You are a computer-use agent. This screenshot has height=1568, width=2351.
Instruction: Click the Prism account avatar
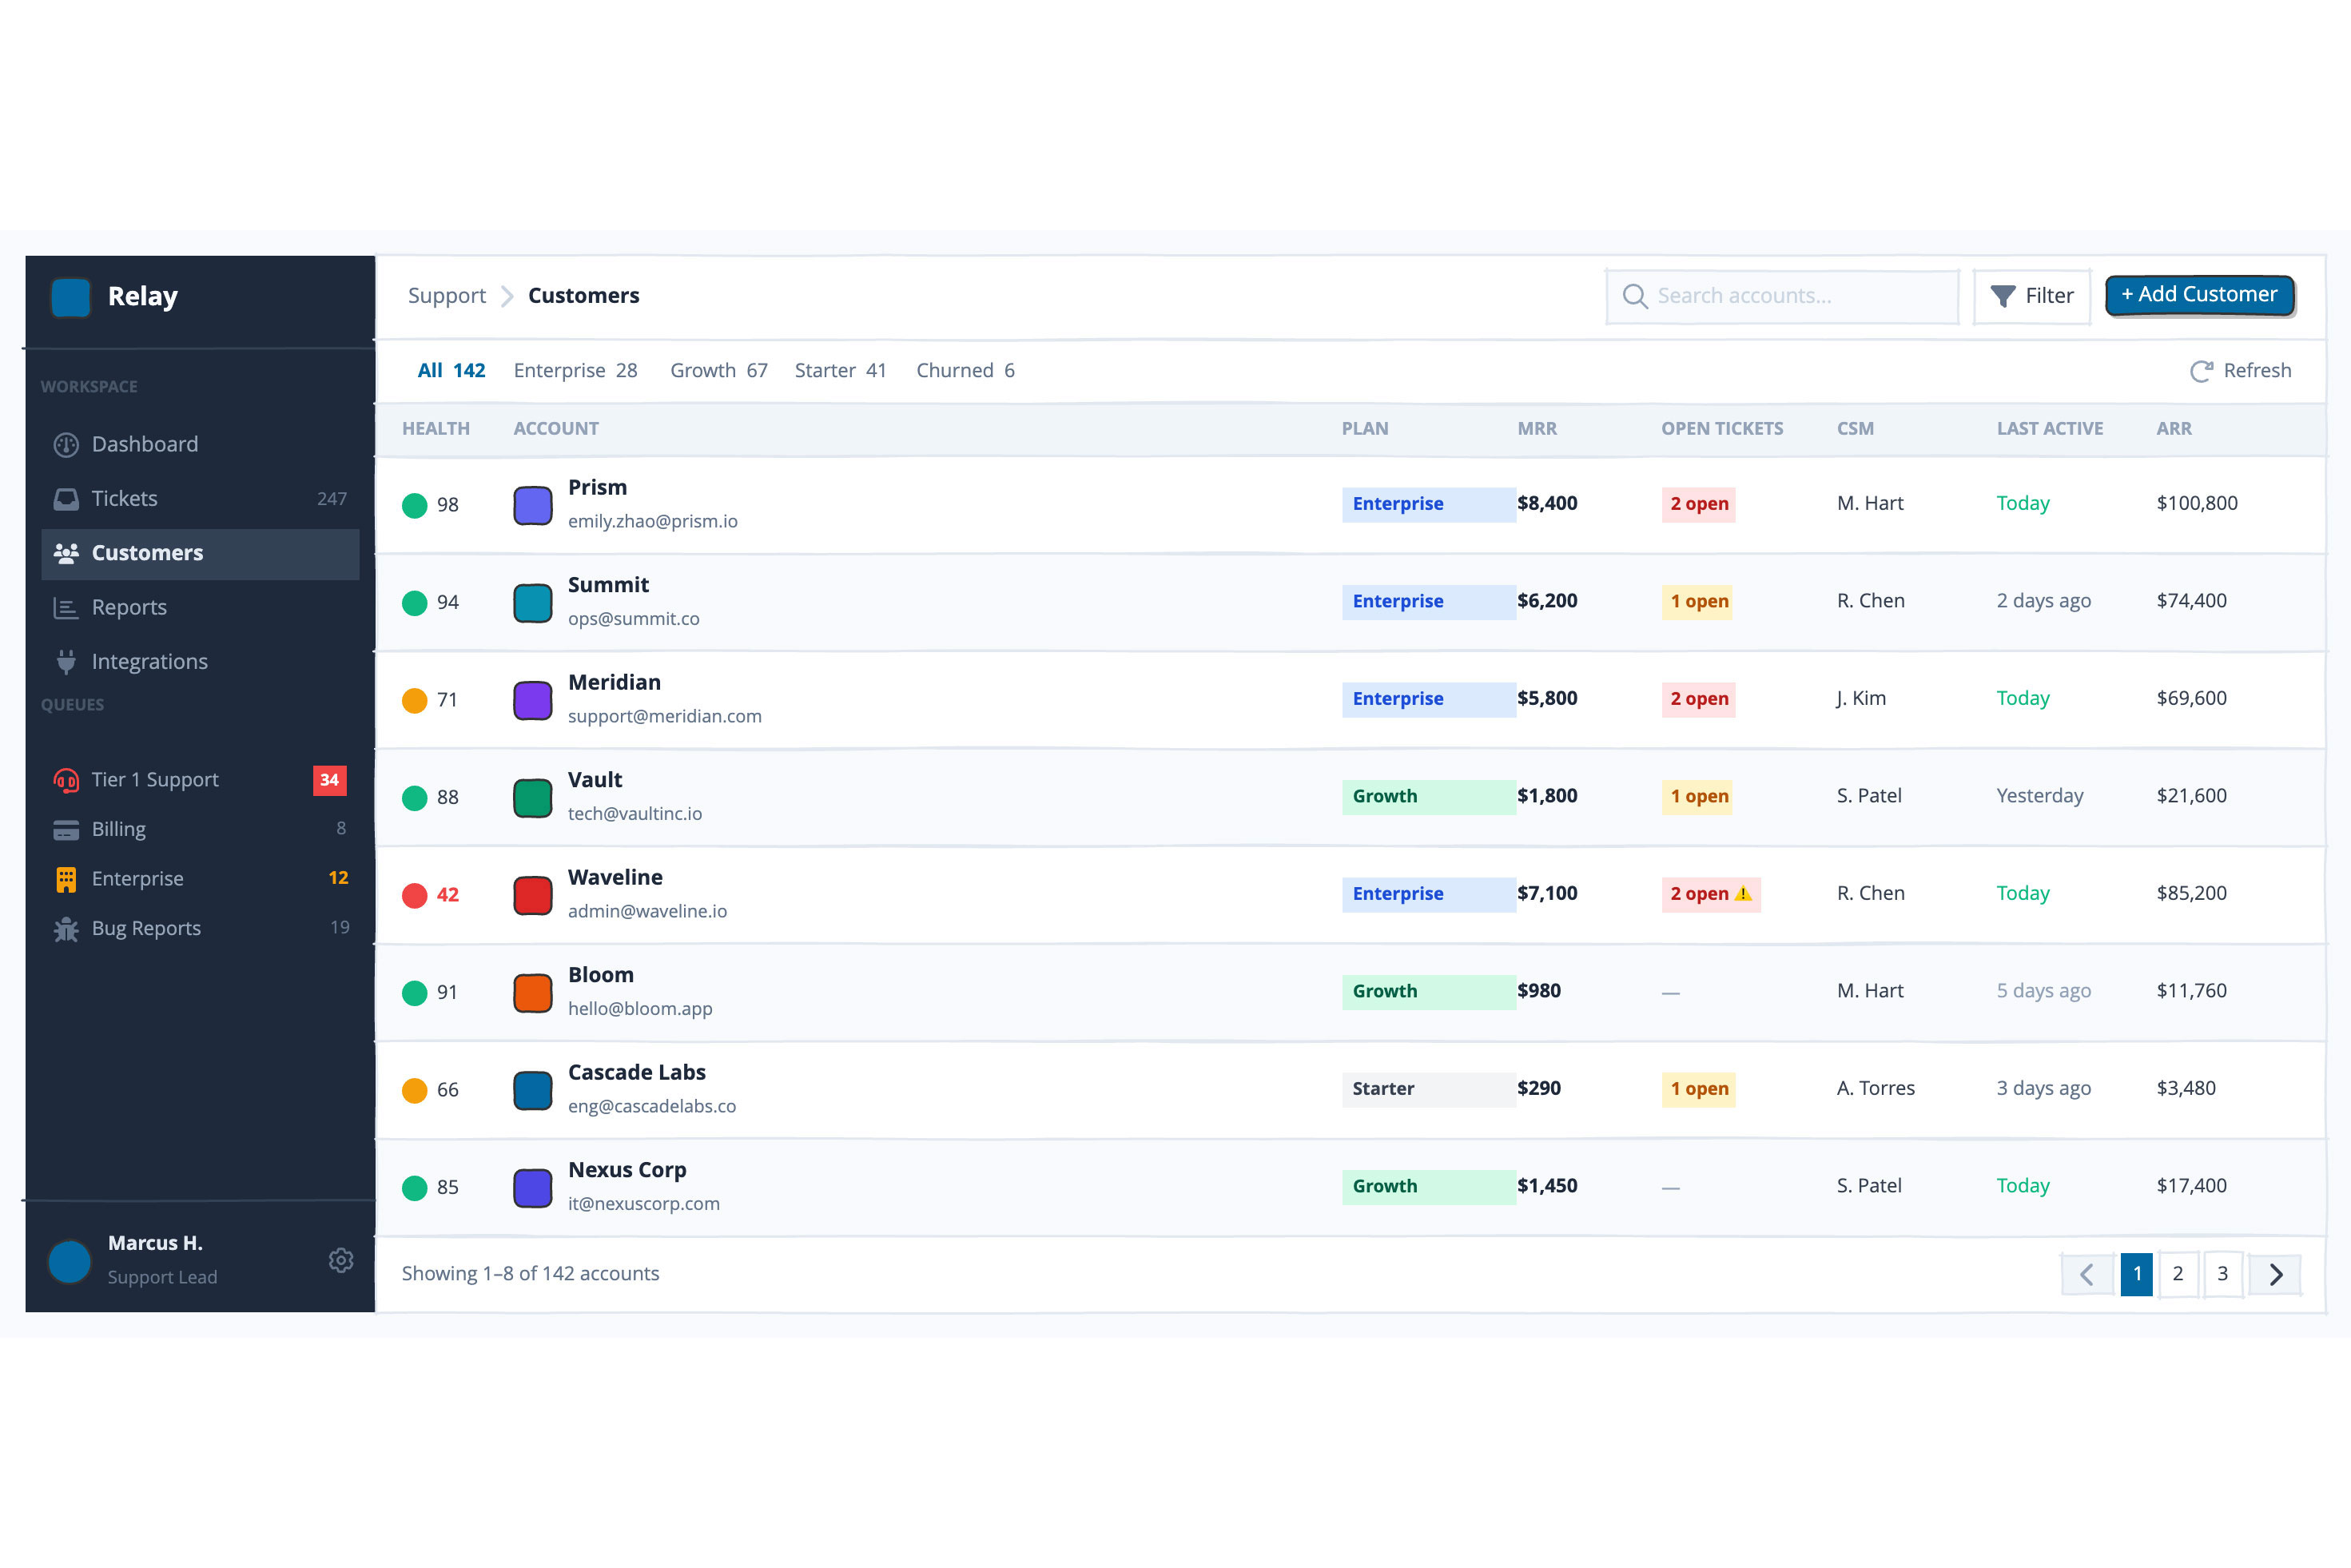point(533,505)
